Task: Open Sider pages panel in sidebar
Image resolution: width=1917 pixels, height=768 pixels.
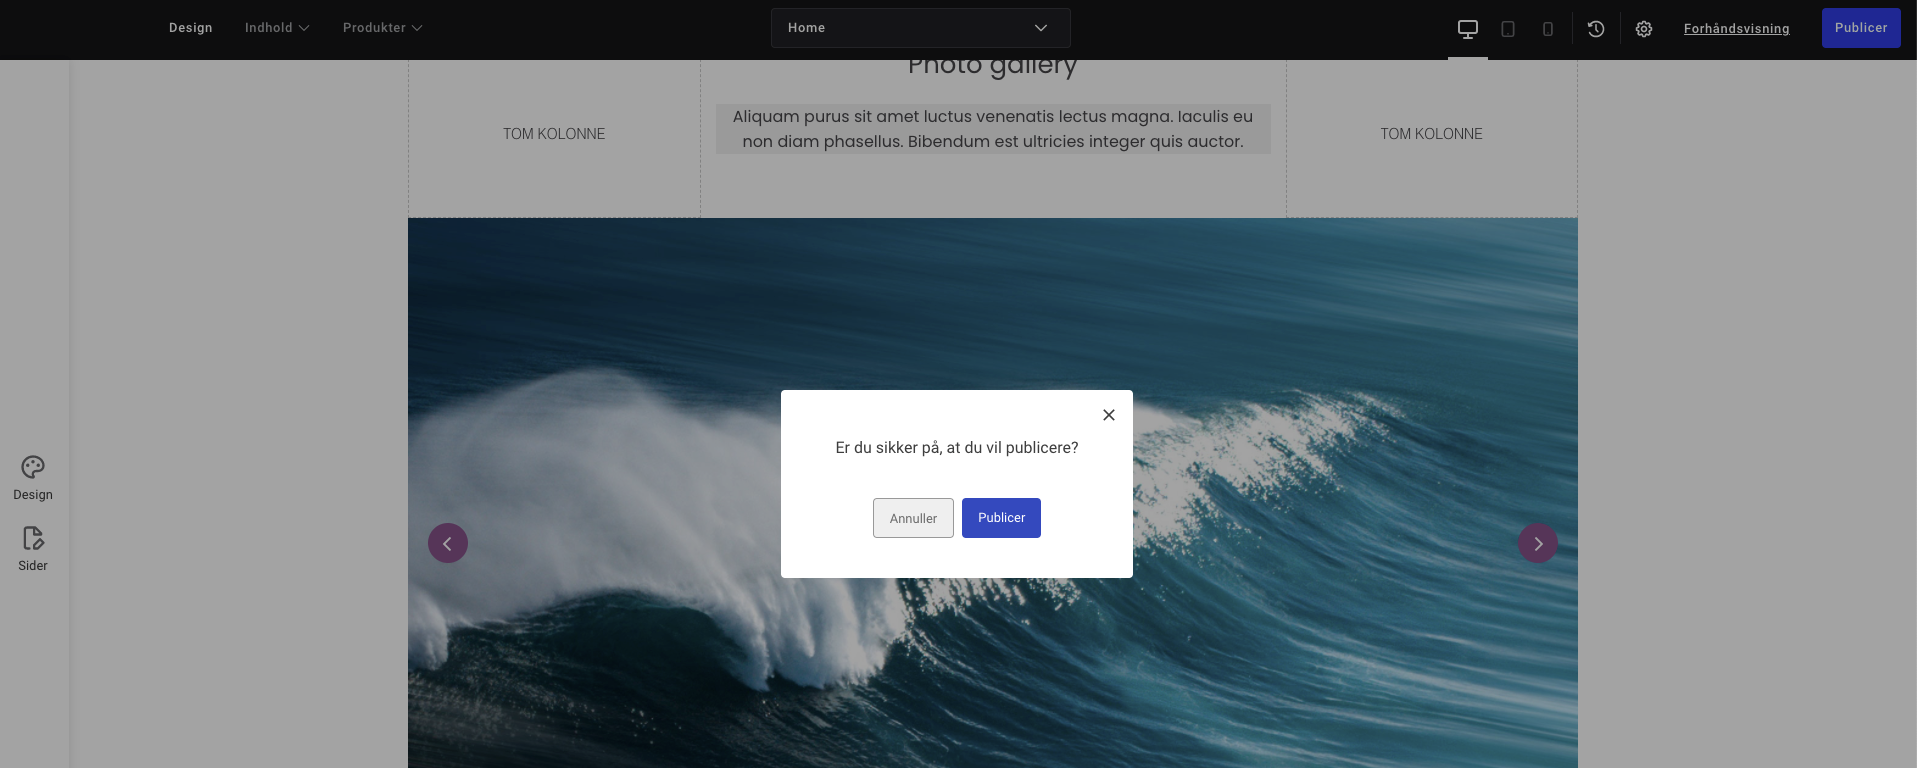Action: 33,548
